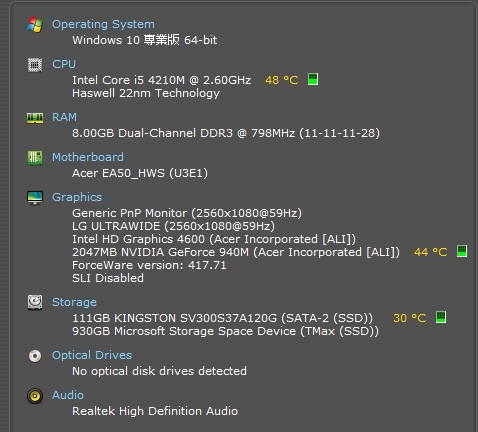Screen dimensions: 478x432
Task: Open the CPU section heading
Action: (x=64, y=64)
